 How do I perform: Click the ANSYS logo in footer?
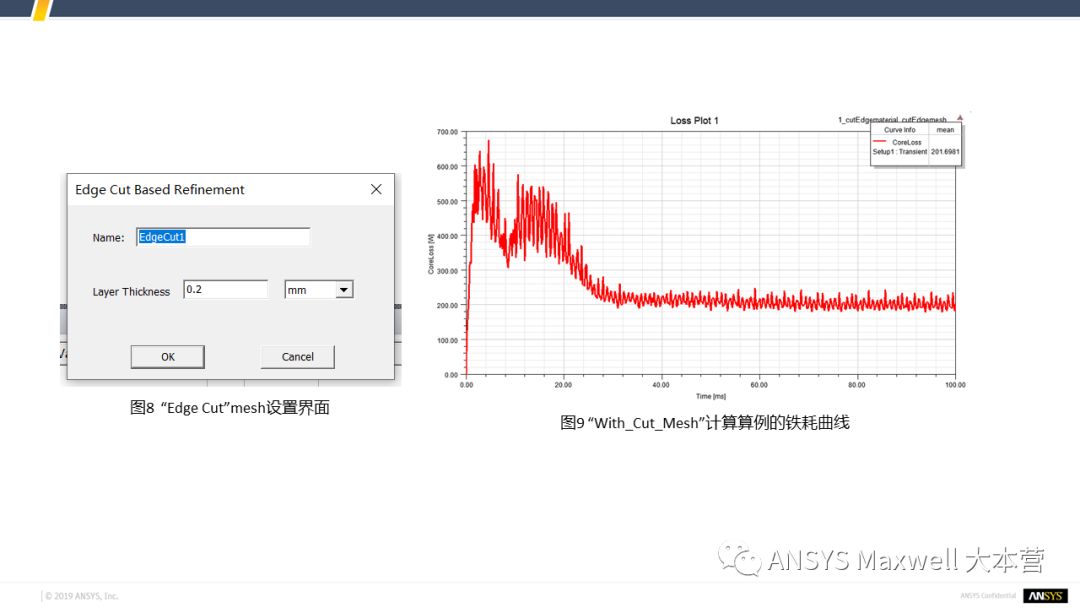click(x=1045, y=596)
